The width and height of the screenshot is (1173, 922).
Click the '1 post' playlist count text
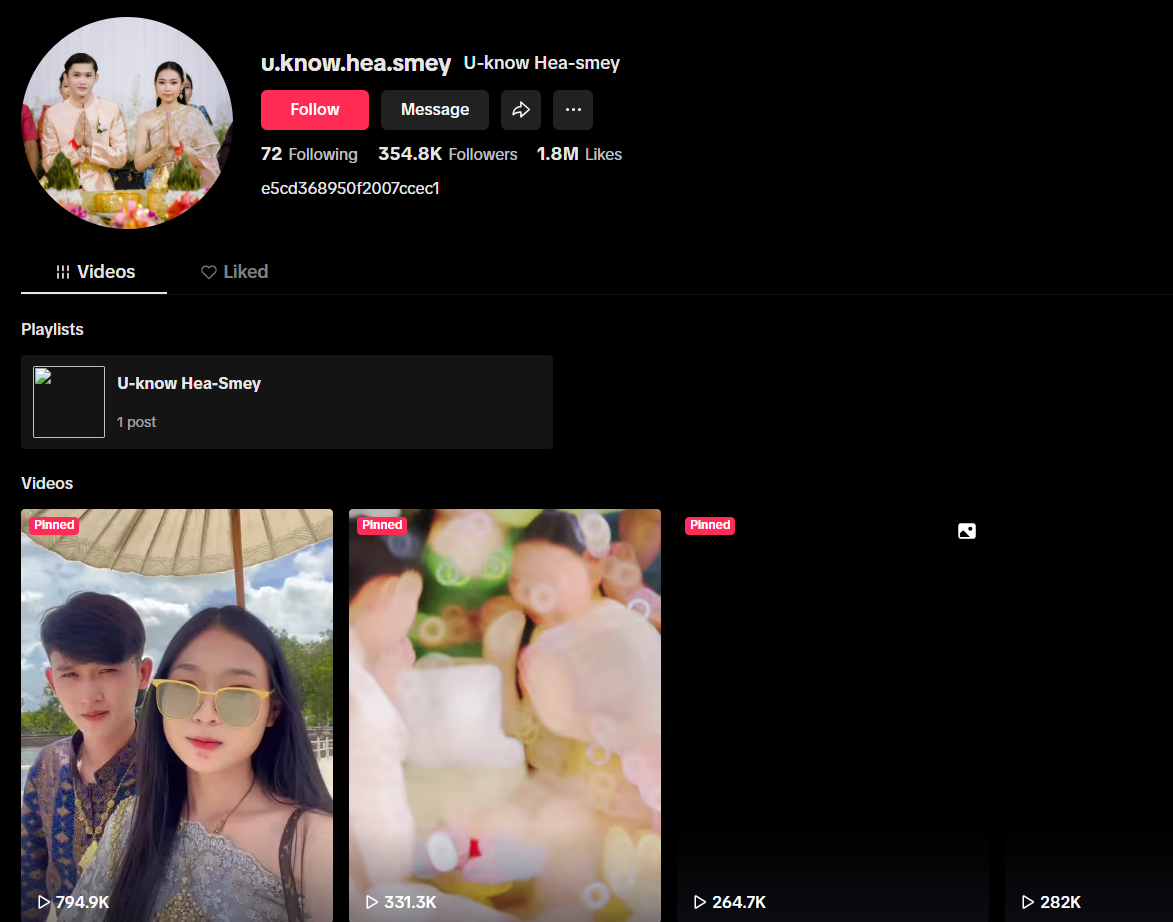[x=136, y=422]
